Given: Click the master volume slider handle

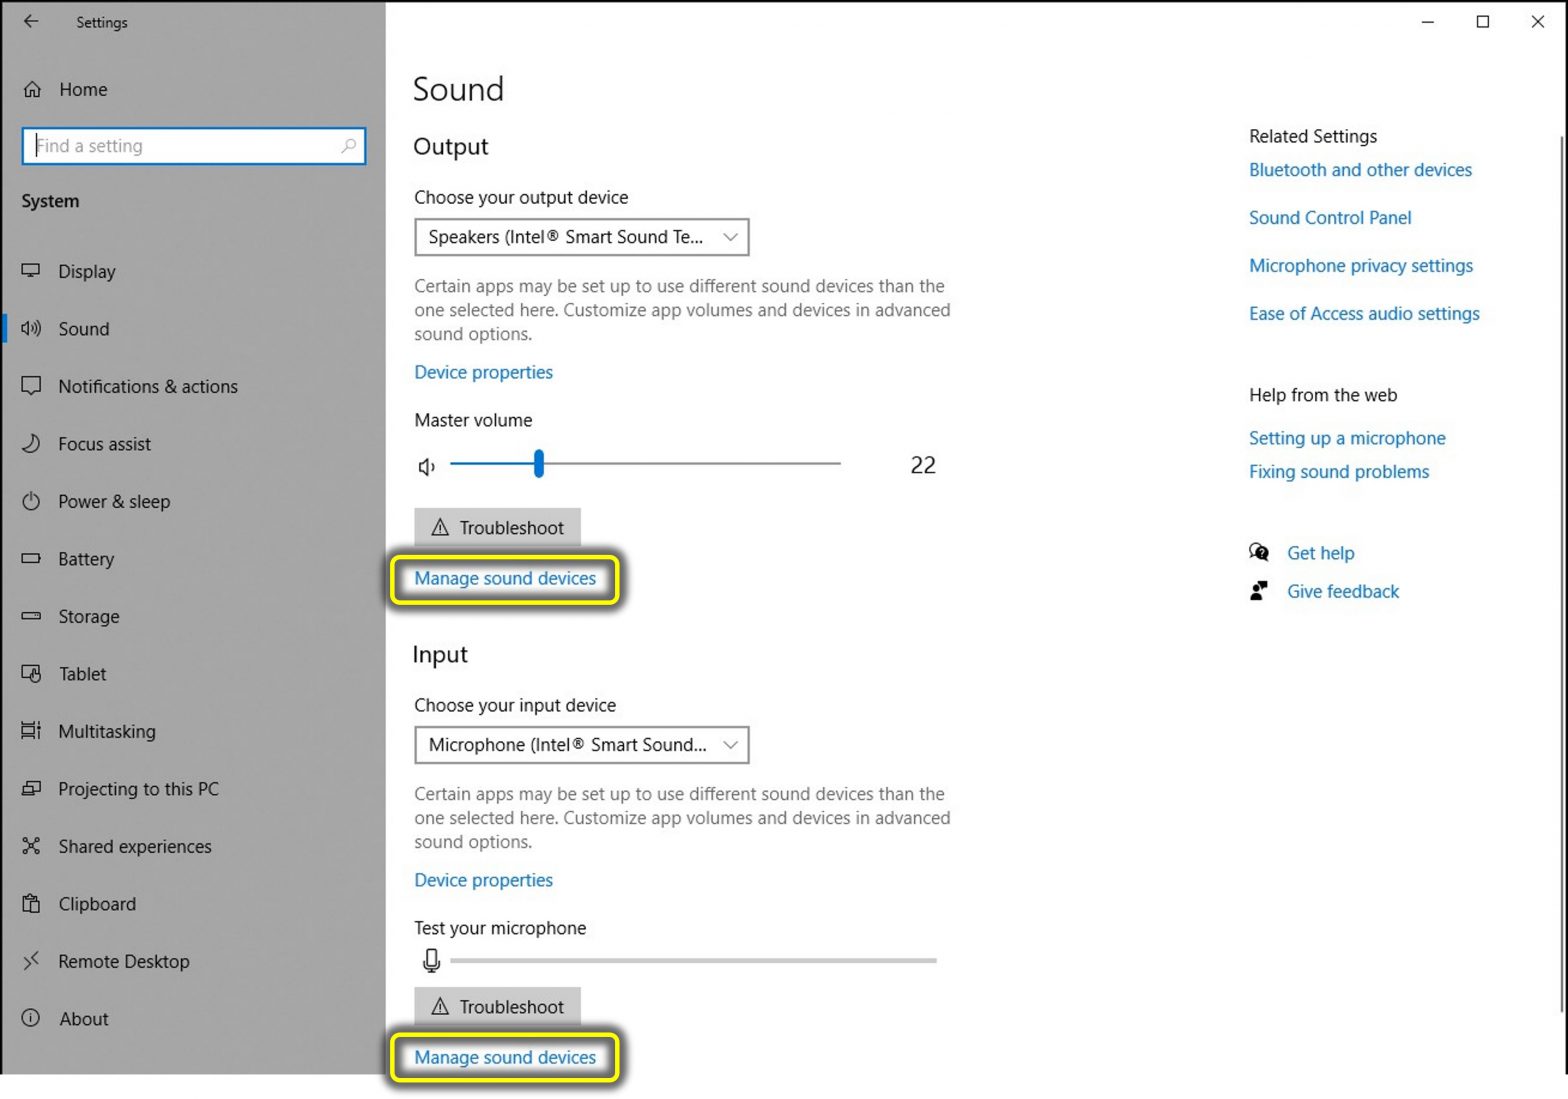Looking at the screenshot, I should click(539, 464).
